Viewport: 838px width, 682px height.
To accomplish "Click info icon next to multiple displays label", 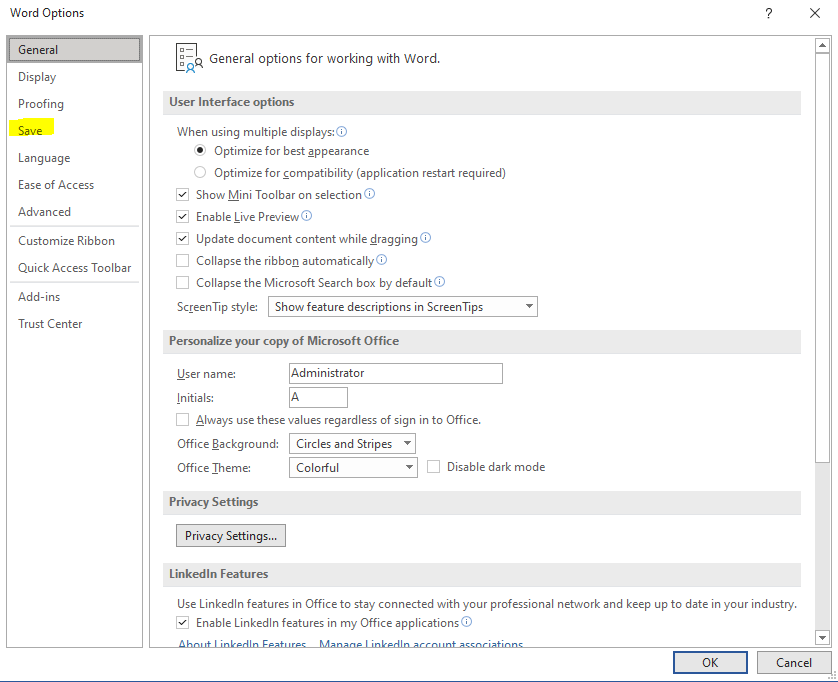I will point(342,131).
